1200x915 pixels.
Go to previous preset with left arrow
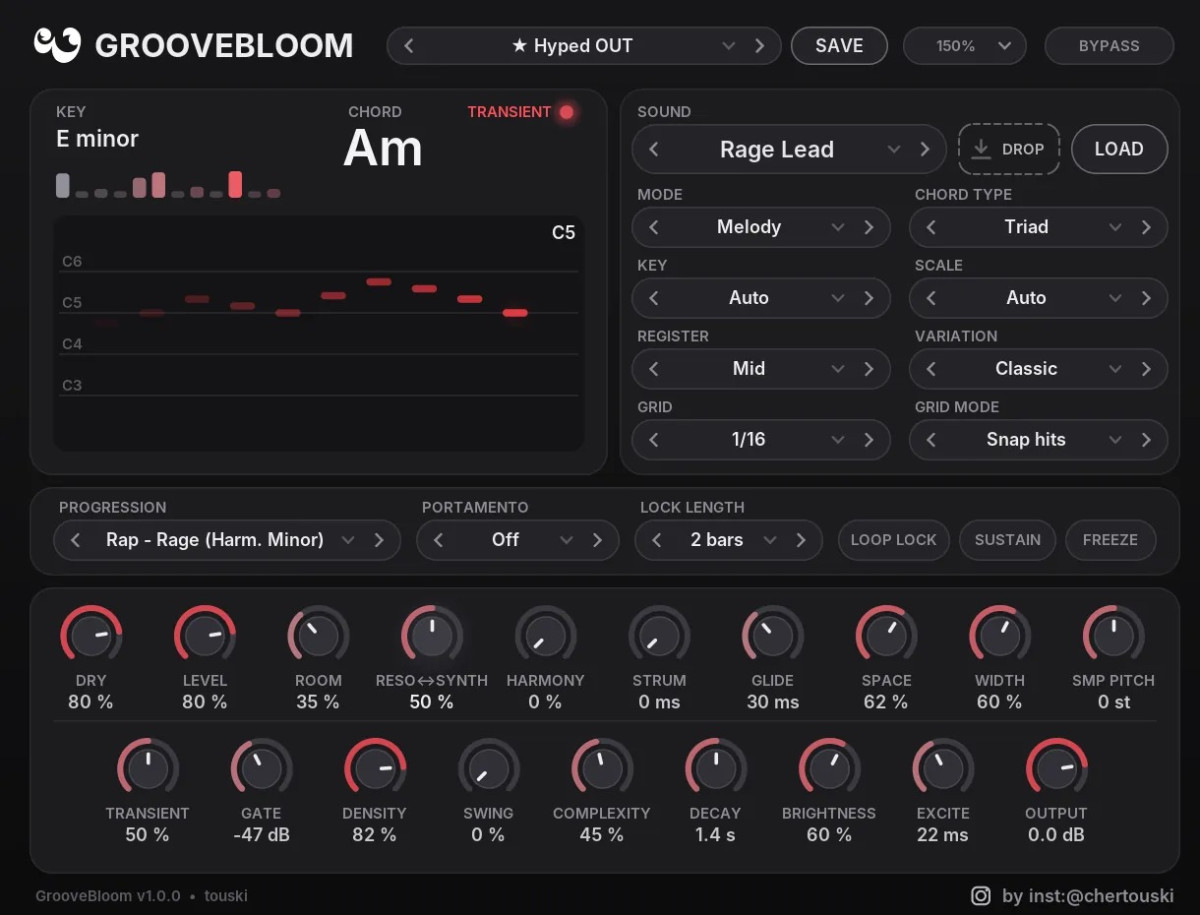[x=409, y=46]
